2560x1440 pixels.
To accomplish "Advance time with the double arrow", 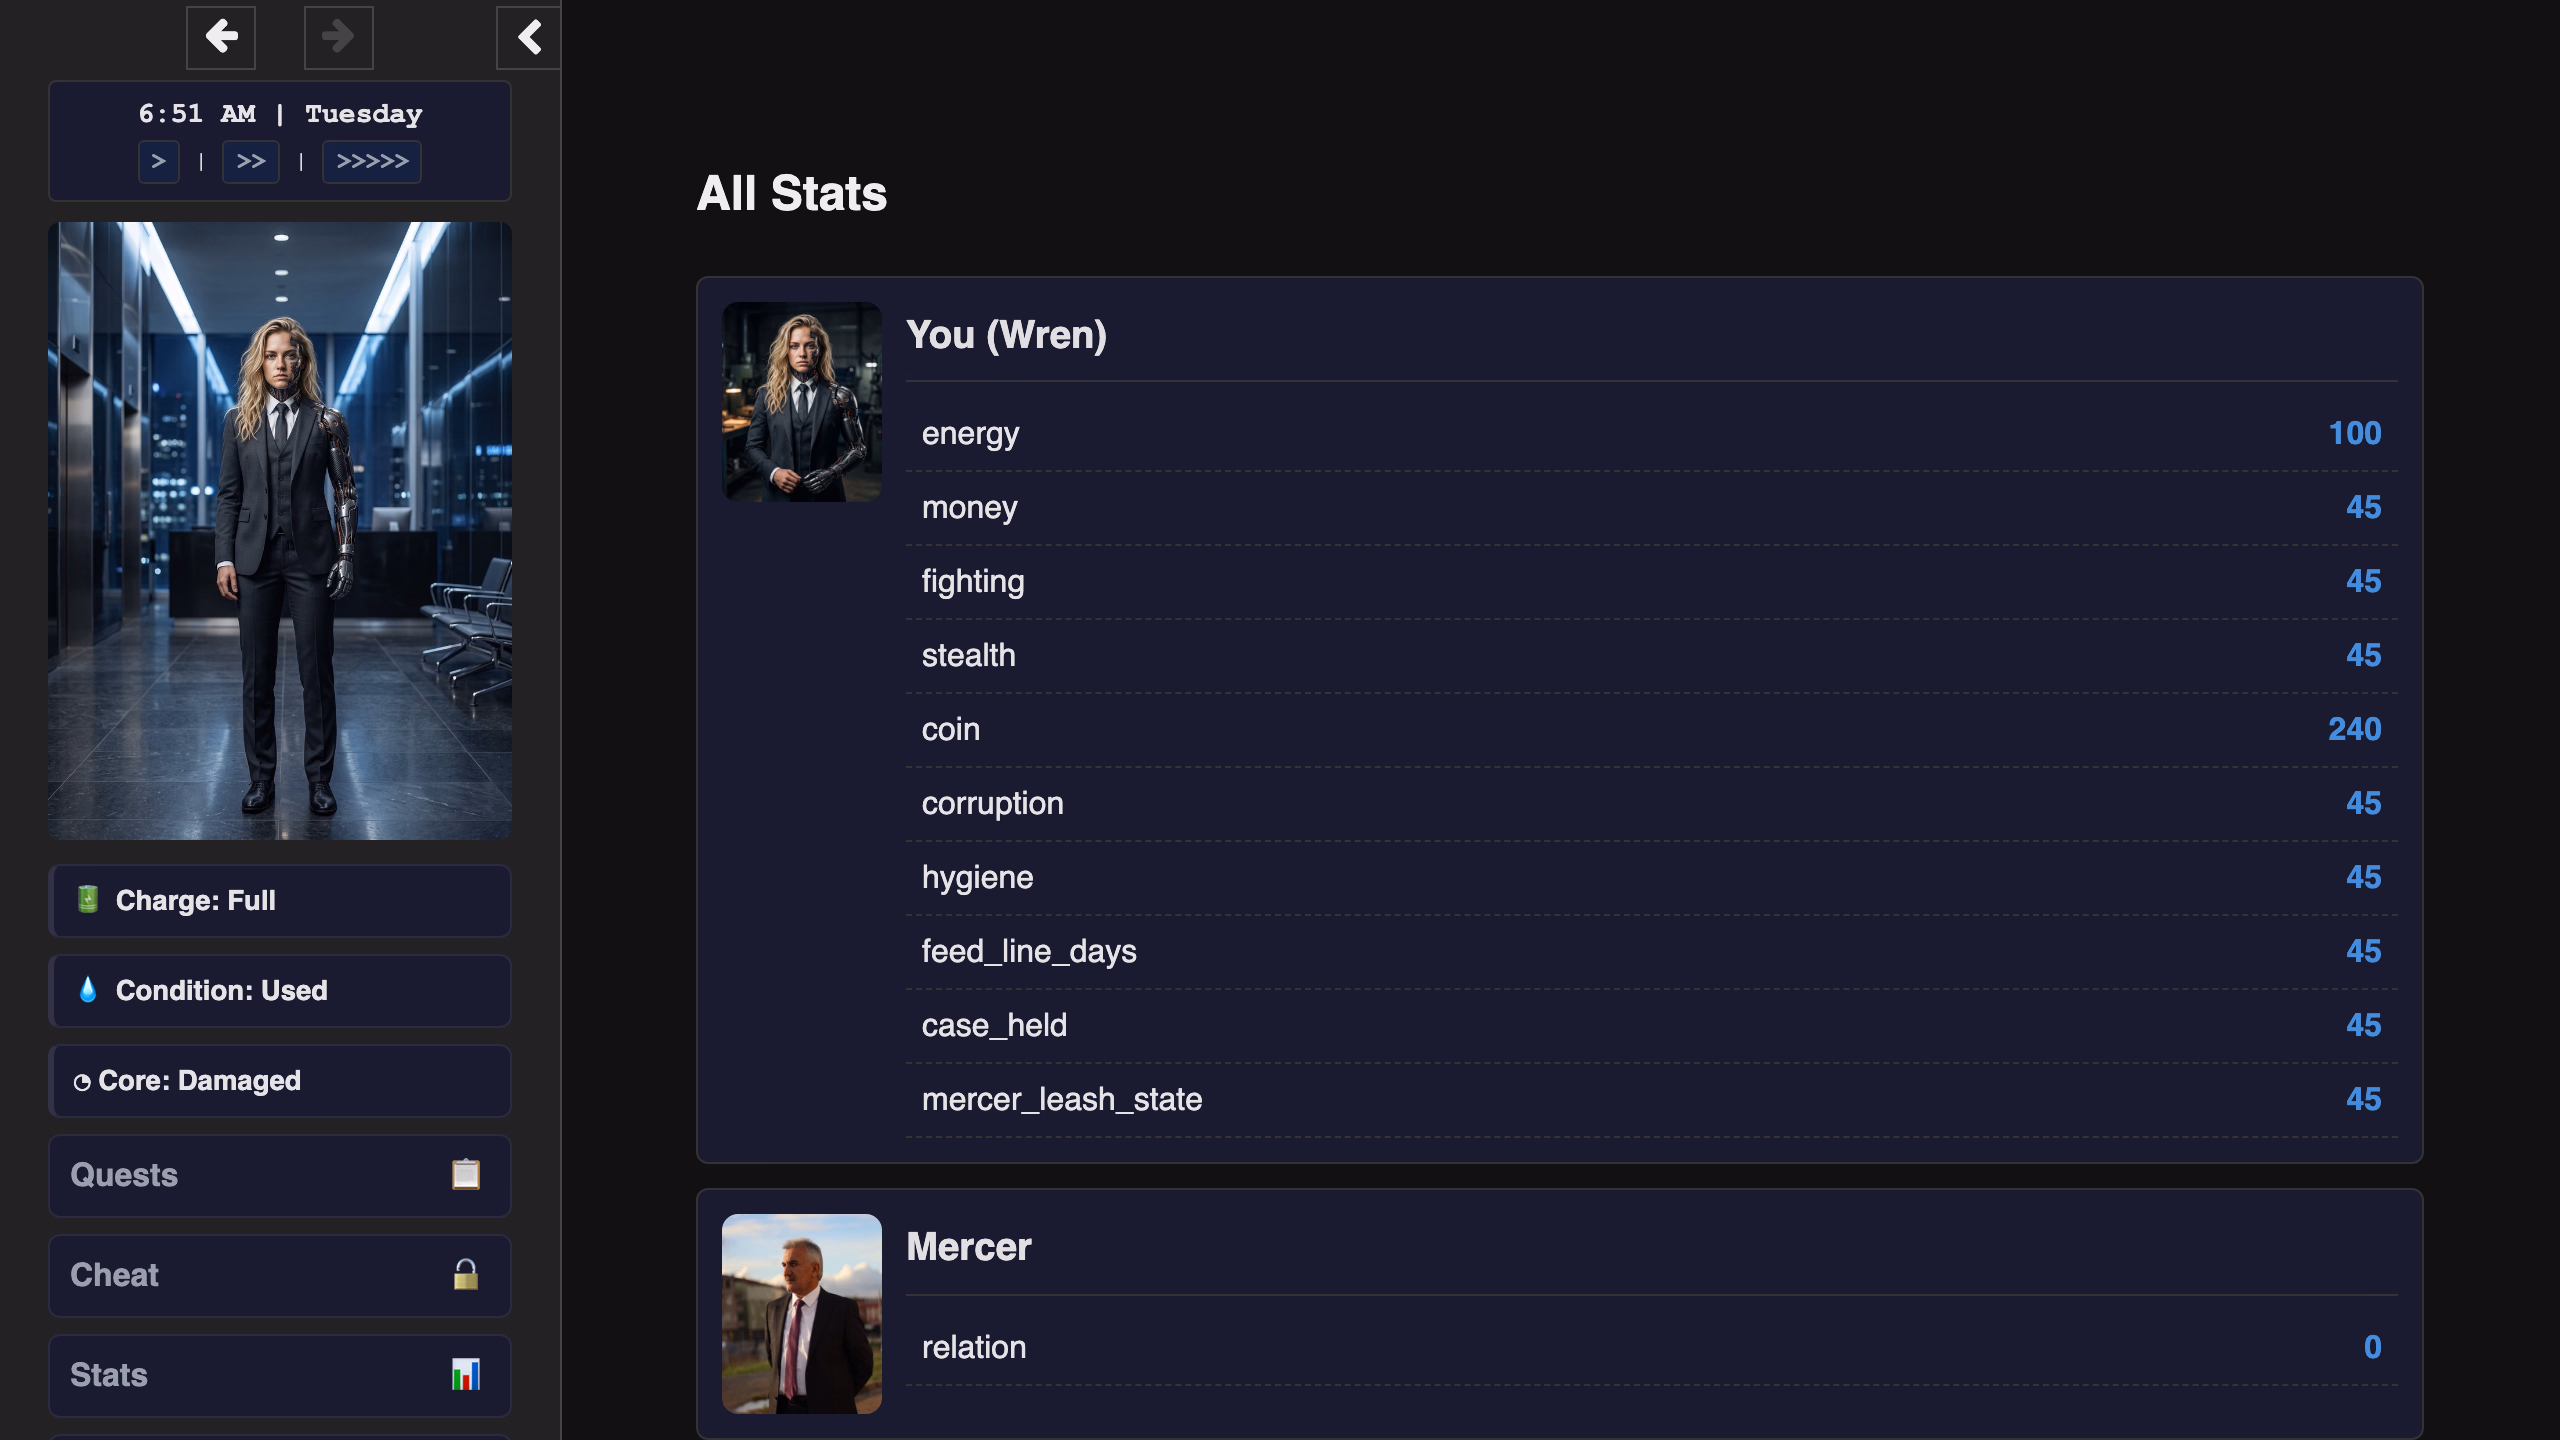I will pyautogui.click(x=251, y=162).
